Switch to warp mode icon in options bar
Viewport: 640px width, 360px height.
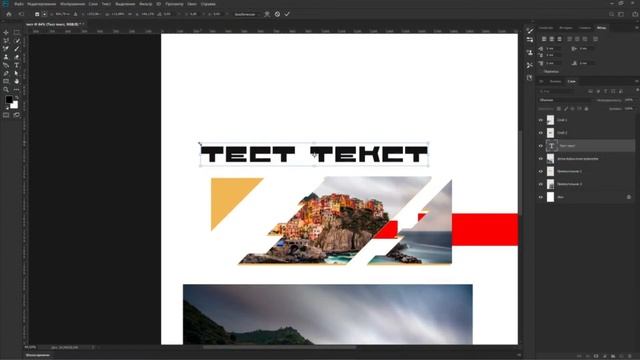[267, 14]
